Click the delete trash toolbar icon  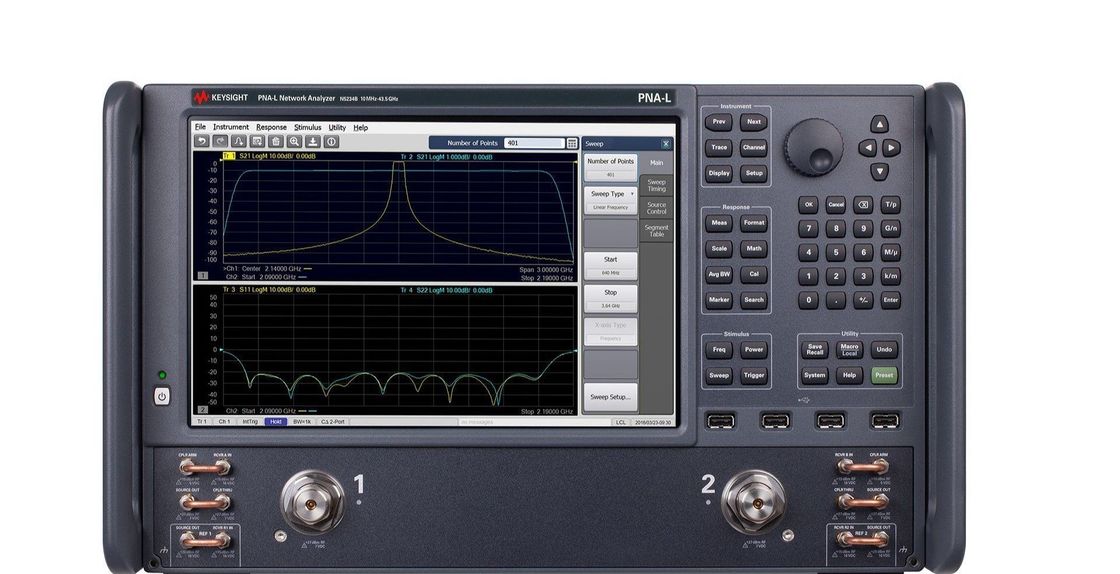coord(276,142)
